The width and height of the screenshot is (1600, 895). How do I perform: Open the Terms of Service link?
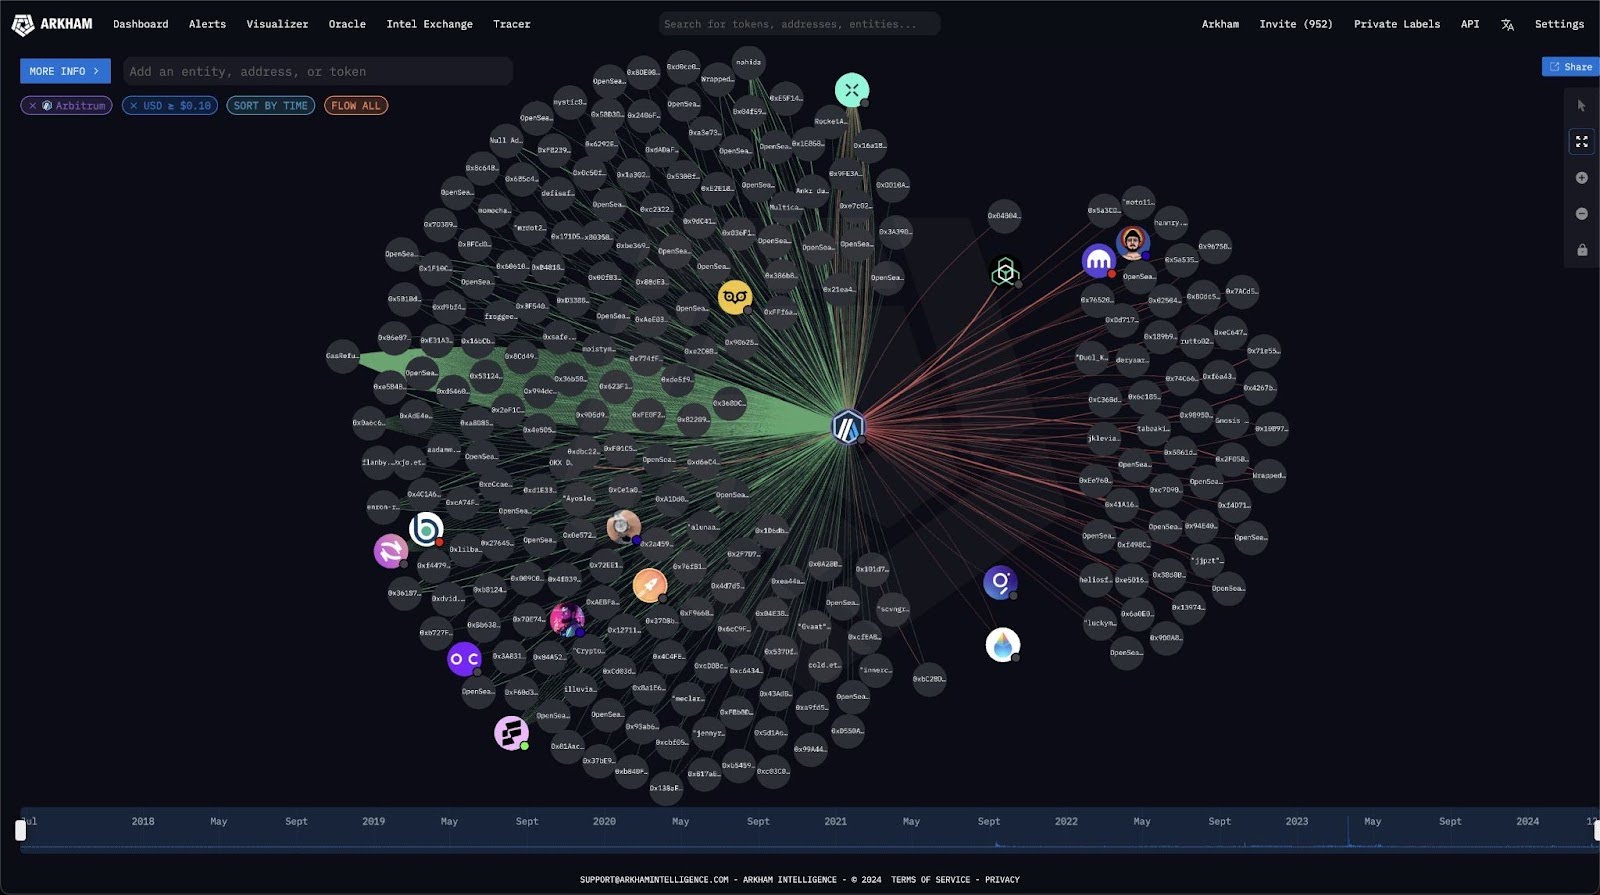click(x=930, y=880)
